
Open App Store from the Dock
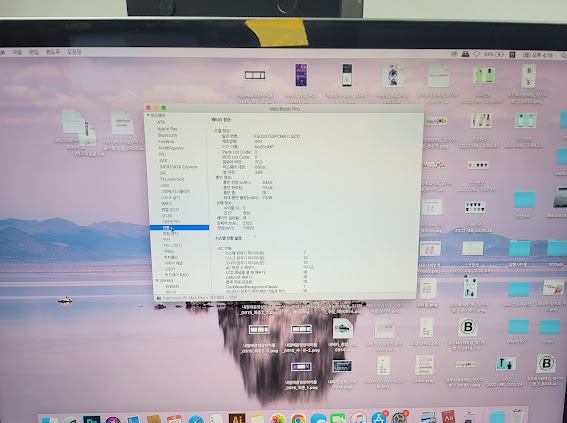click(379, 418)
